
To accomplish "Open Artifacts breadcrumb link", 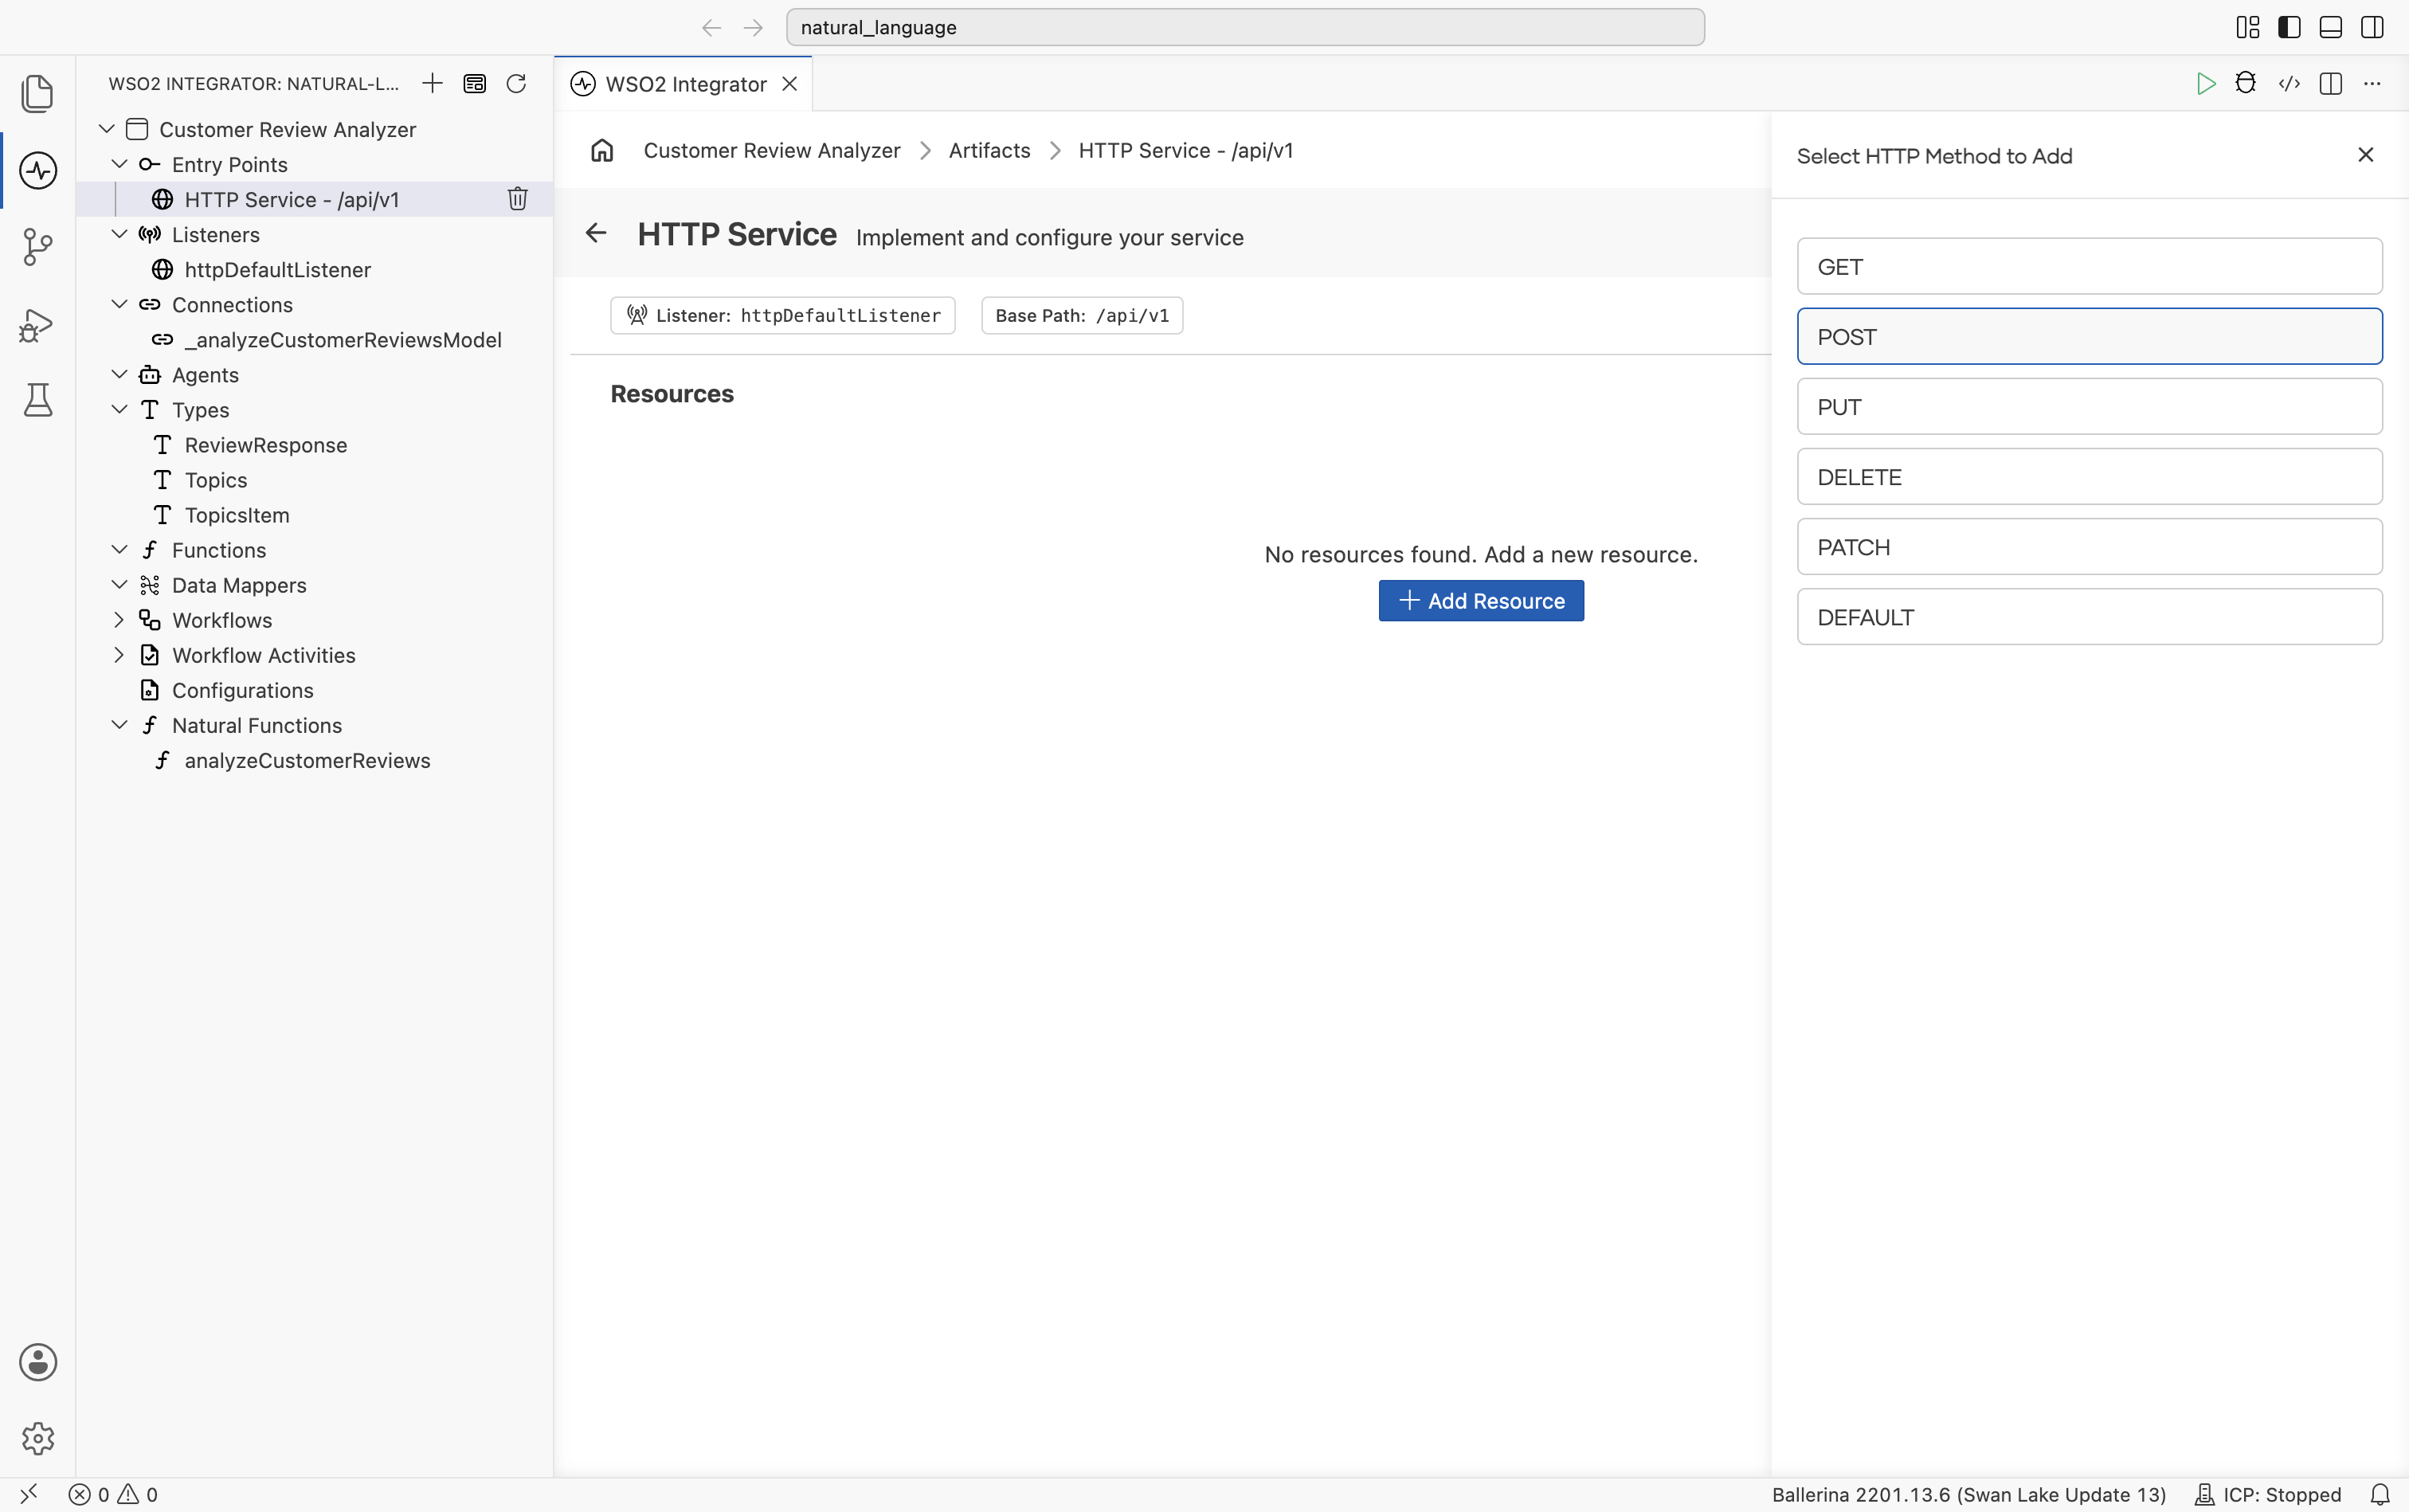I will click(x=989, y=150).
